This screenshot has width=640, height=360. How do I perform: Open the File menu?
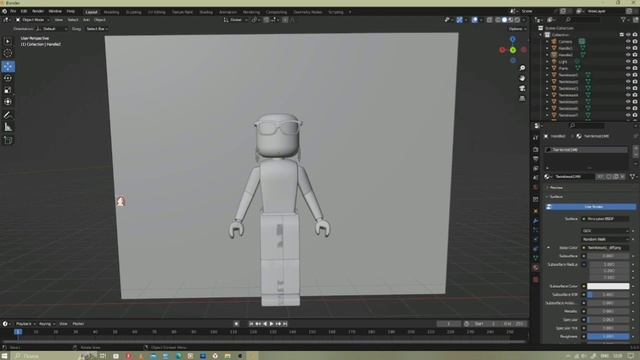[x=13, y=11]
